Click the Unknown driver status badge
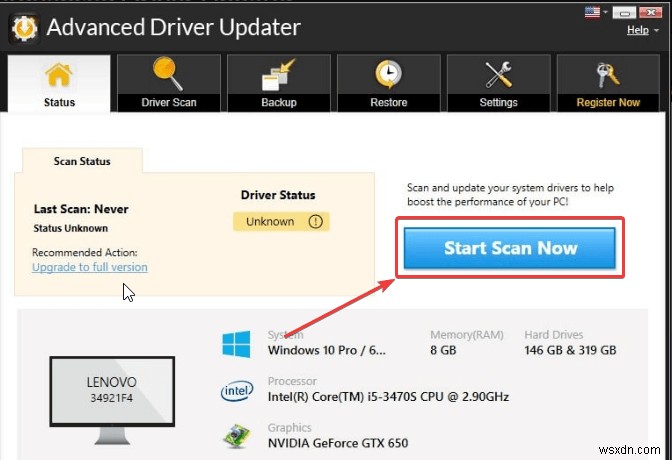The height and width of the screenshot is (460, 672). pyautogui.click(x=281, y=222)
